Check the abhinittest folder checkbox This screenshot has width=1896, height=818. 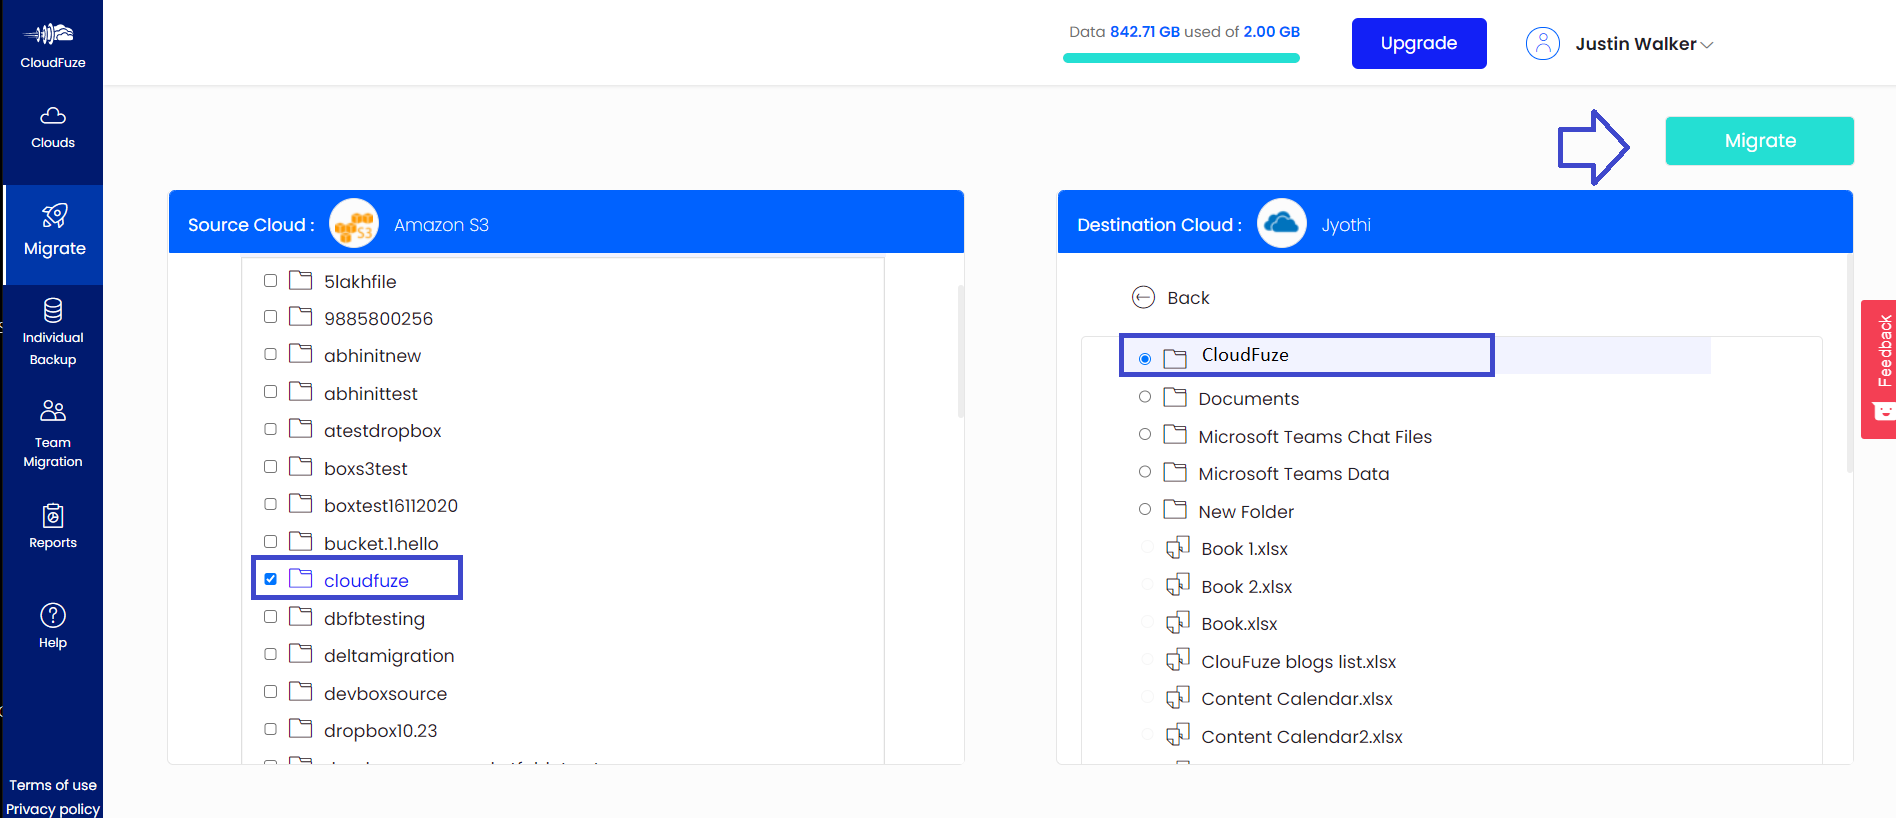click(x=270, y=392)
